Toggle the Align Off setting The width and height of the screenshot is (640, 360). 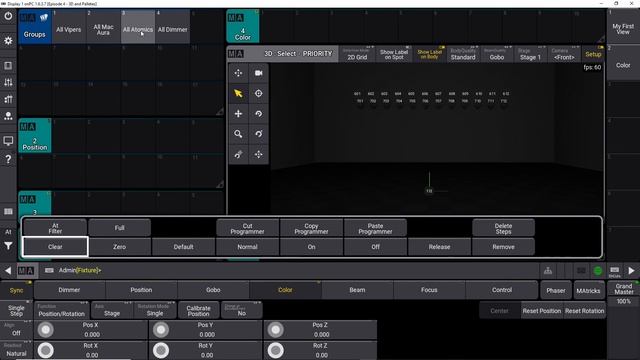coord(16,330)
